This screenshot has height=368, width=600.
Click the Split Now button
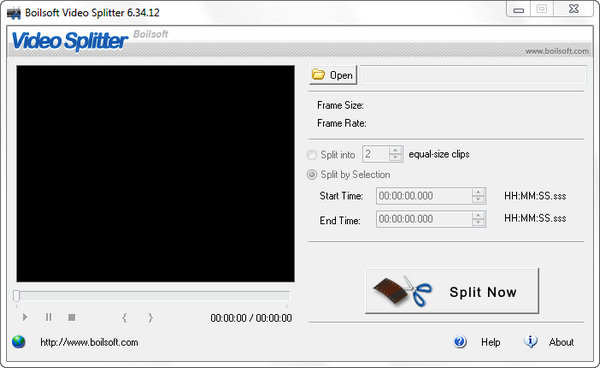pyautogui.click(x=452, y=291)
